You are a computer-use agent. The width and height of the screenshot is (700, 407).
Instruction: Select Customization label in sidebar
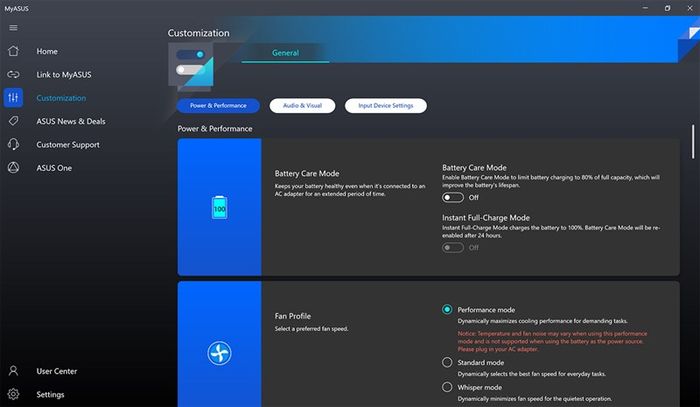61,98
